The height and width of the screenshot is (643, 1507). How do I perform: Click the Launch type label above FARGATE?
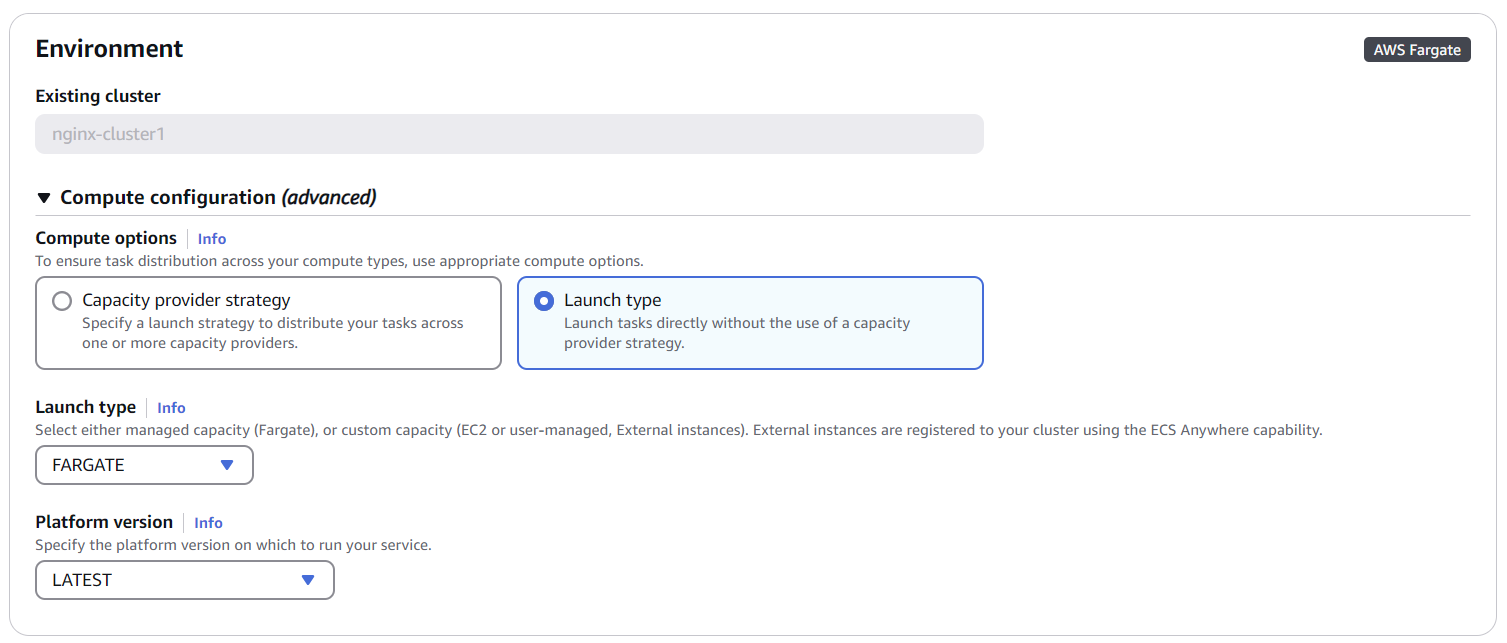(86, 407)
